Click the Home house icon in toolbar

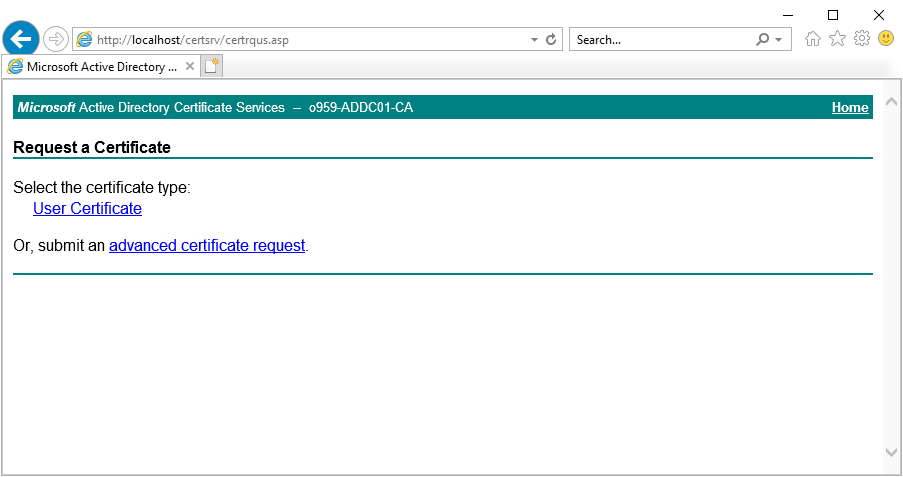(x=813, y=39)
